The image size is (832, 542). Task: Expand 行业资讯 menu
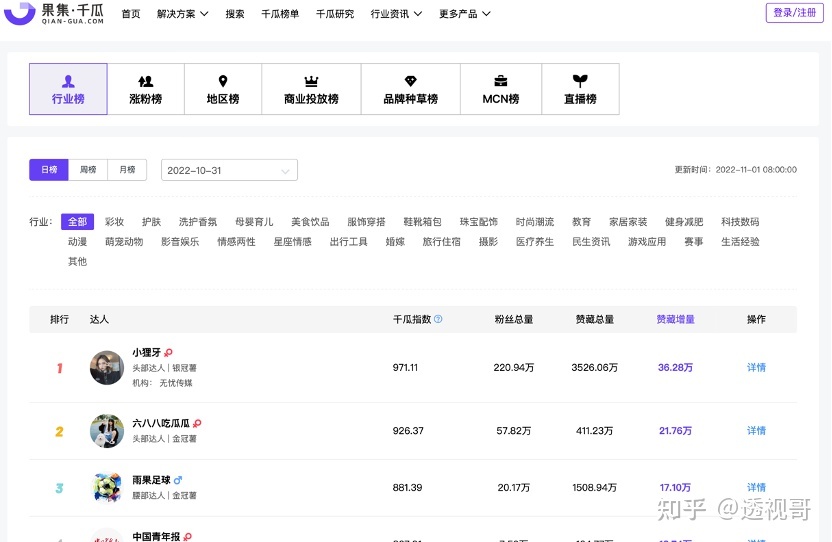pyautogui.click(x=396, y=14)
